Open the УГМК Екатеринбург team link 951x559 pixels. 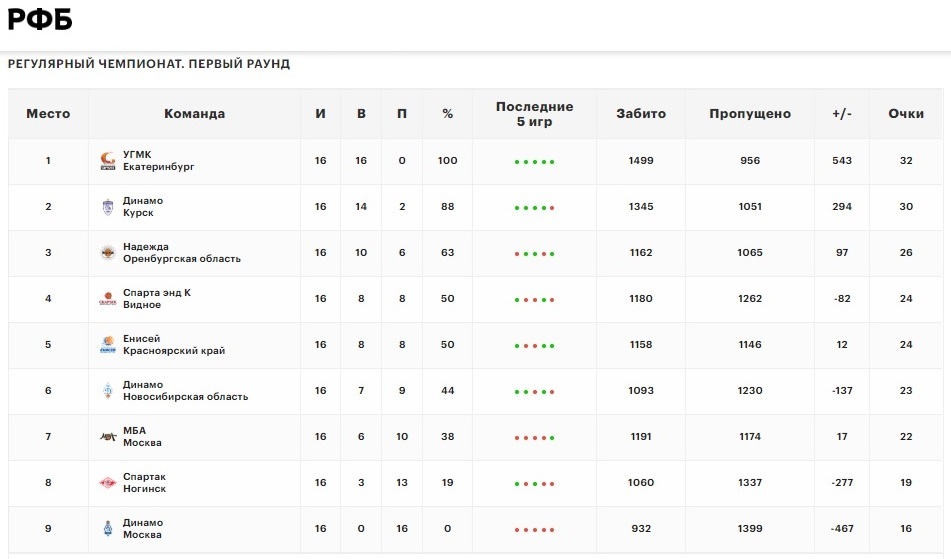159,161
